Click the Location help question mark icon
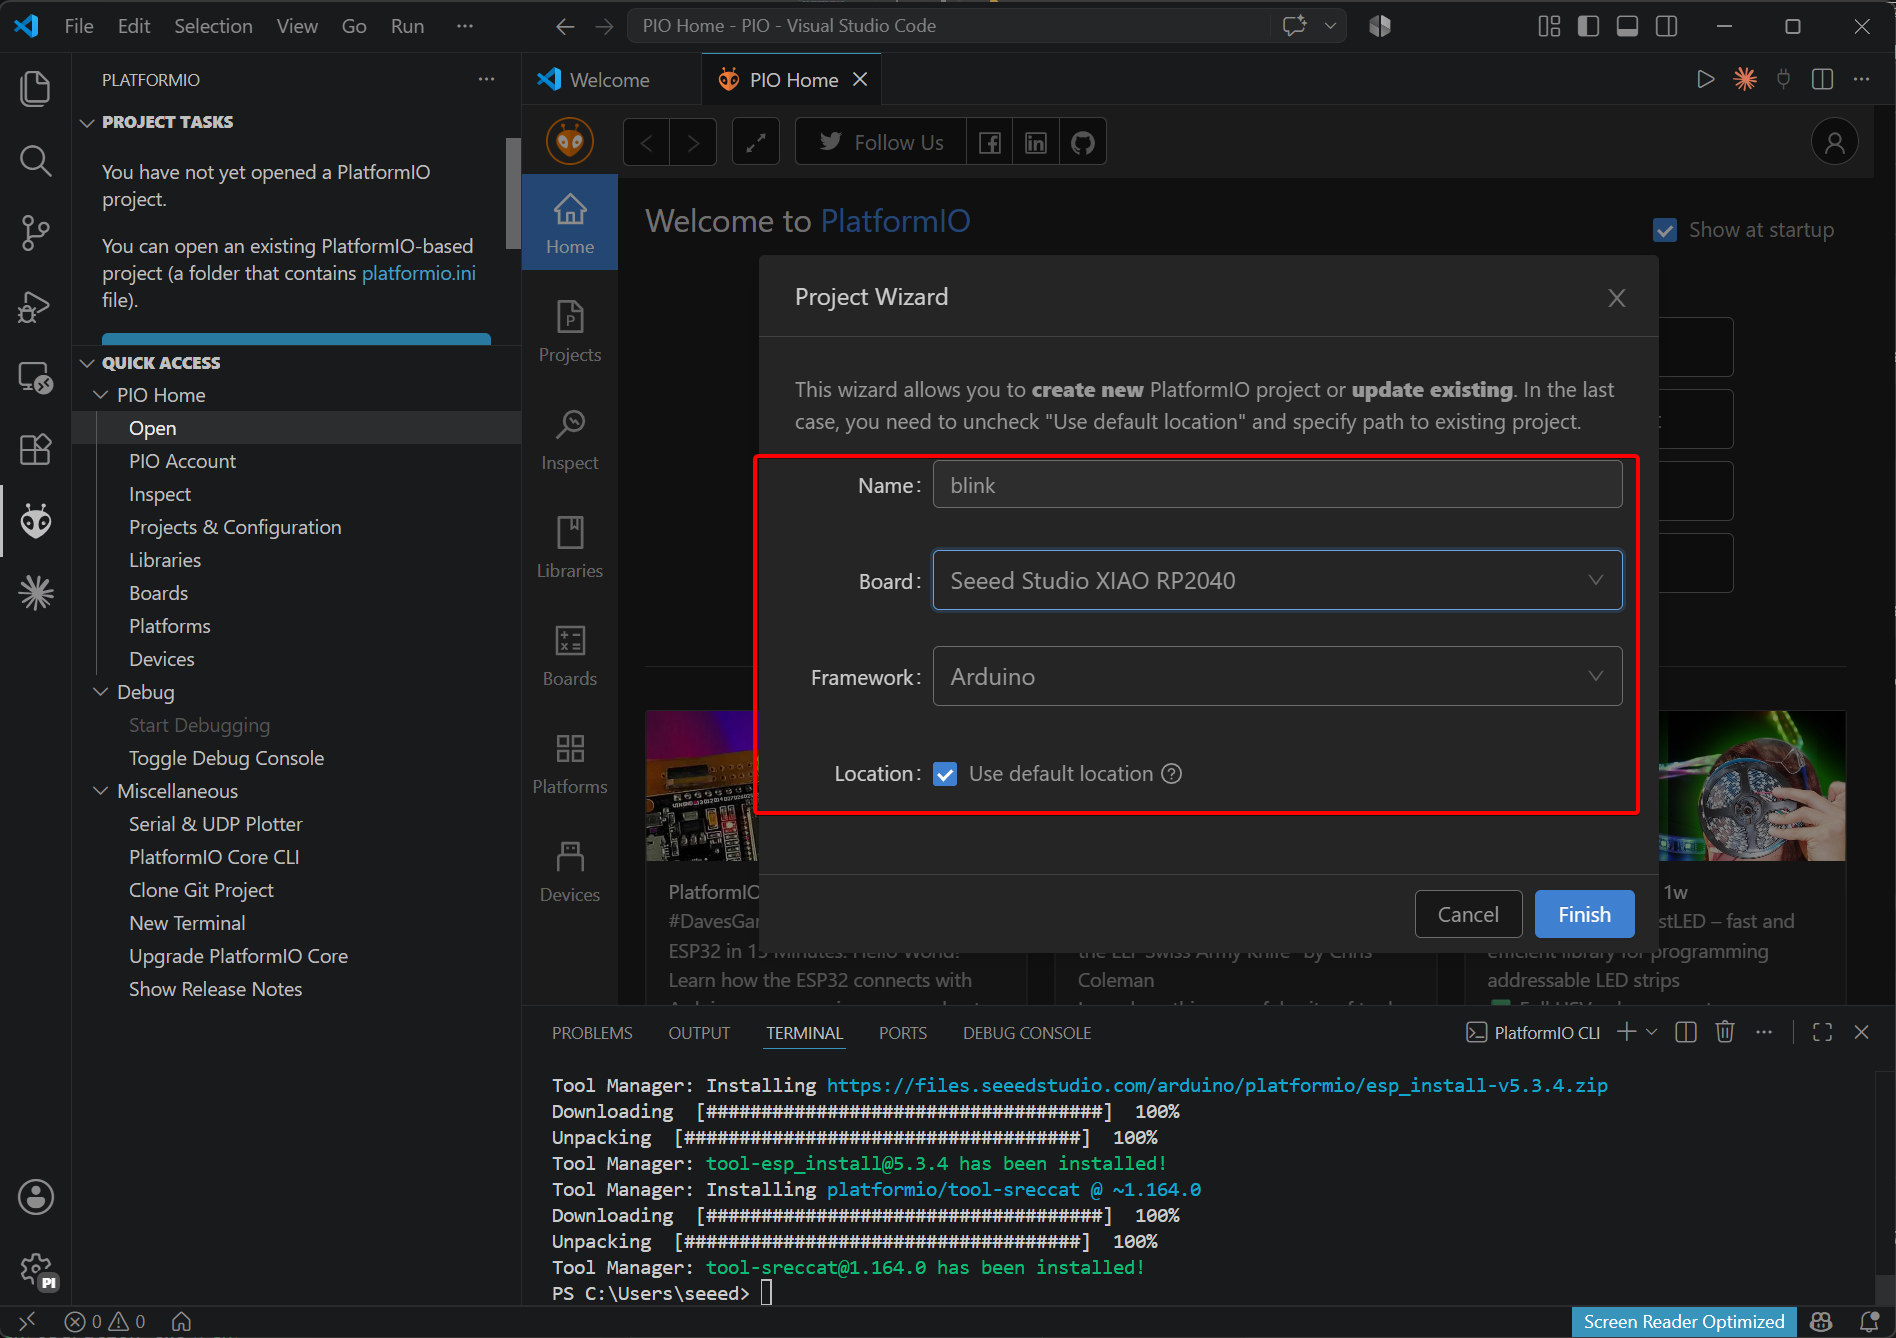The image size is (1896, 1338). pyautogui.click(x=1172, y=774)
